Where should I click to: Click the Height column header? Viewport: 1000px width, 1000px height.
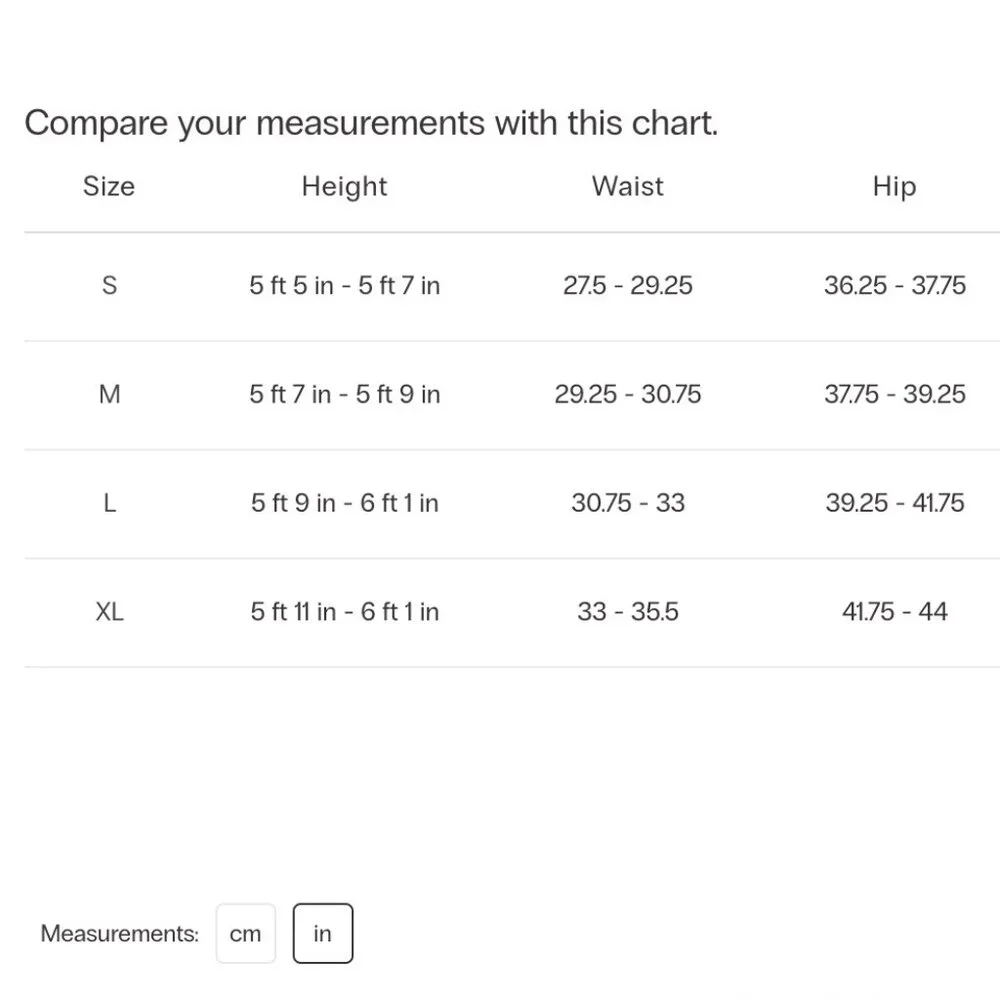[344, 186]
